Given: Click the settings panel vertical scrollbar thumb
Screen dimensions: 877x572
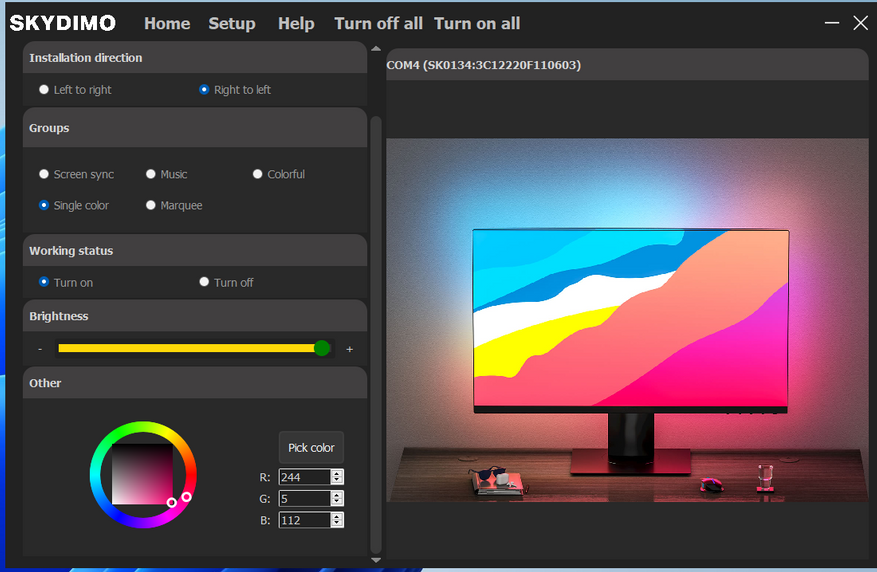Looking at the screenshot, I should point(376,334).
